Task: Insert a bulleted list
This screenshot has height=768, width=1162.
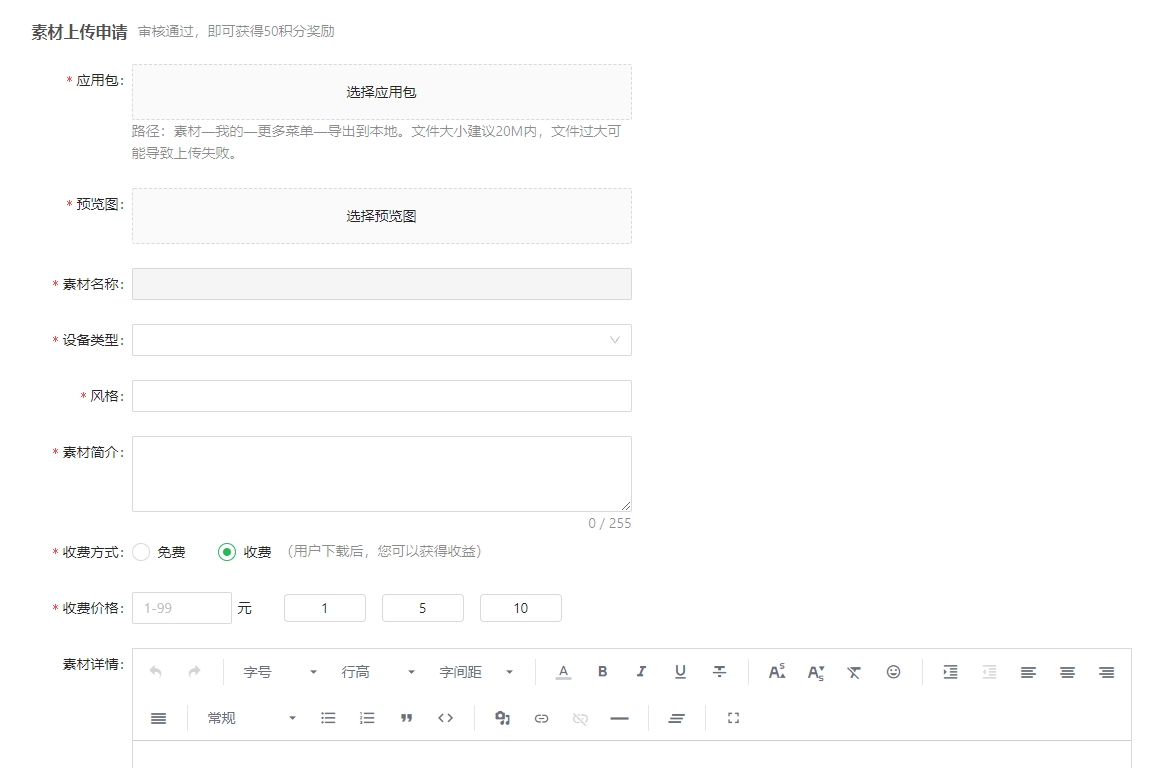Action: [328, 718]
